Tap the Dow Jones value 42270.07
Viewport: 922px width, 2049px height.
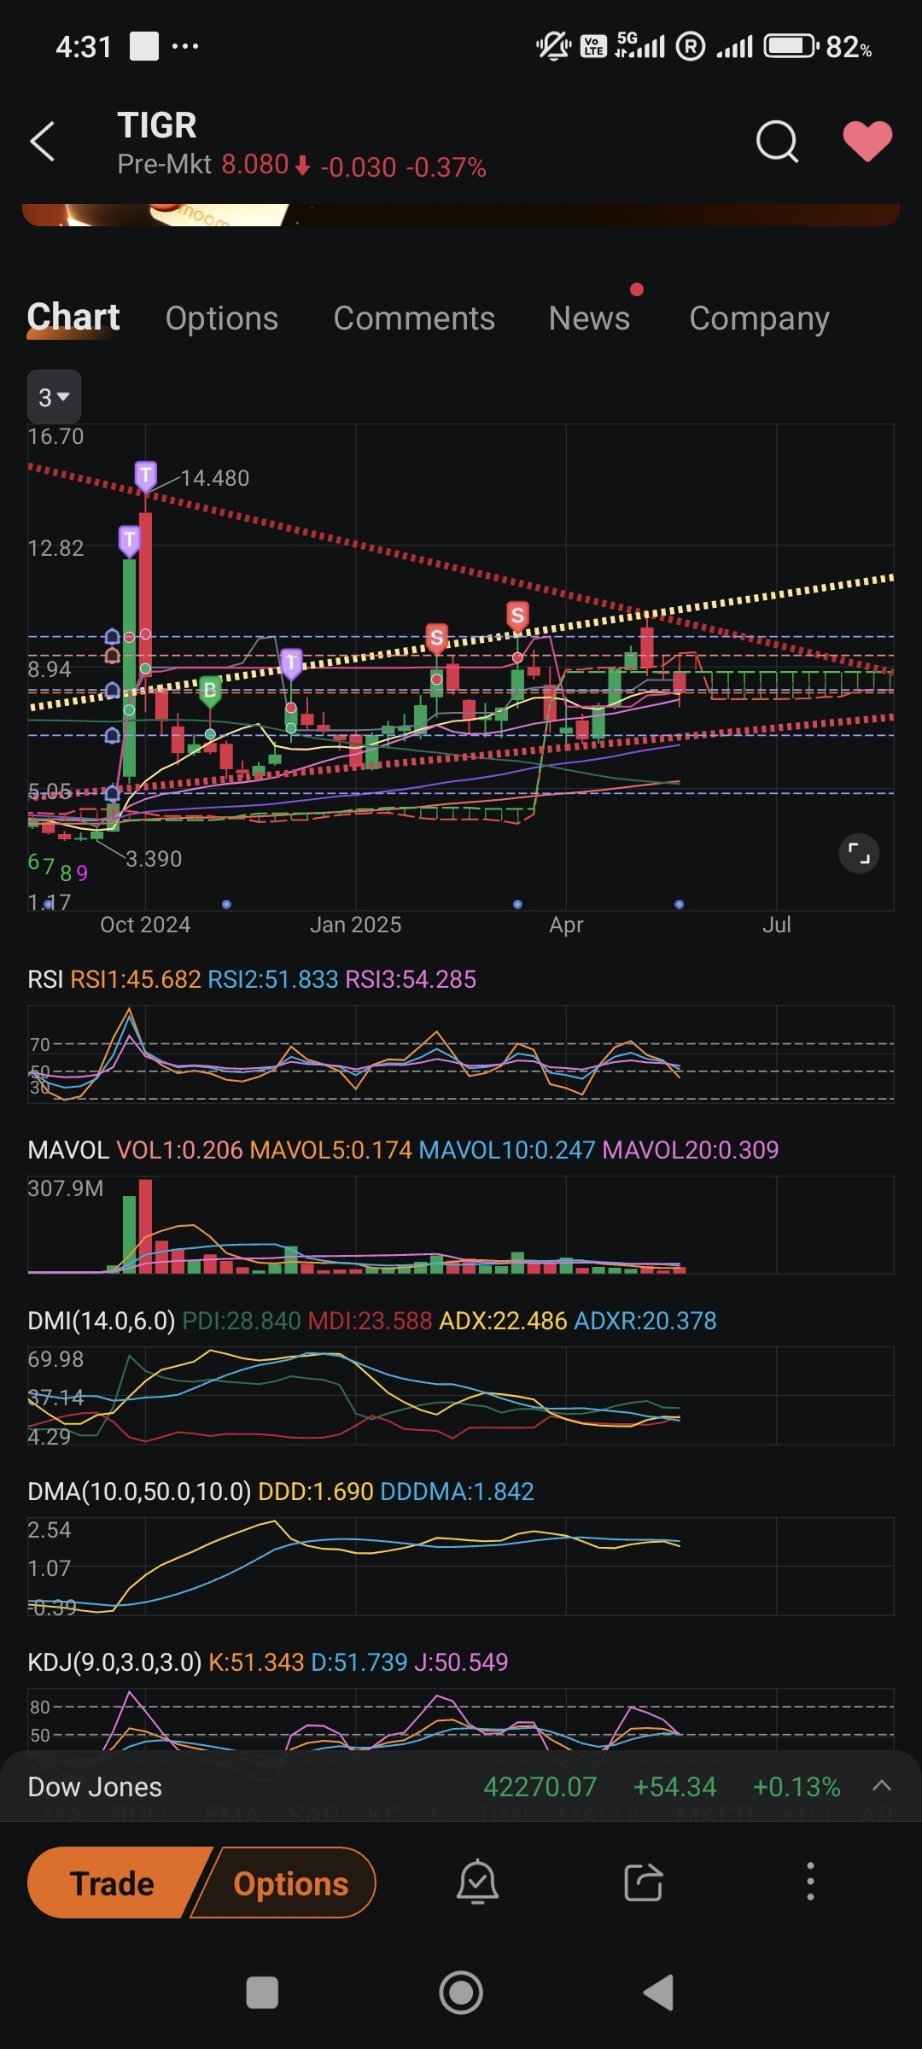[x=540, y=1787]
